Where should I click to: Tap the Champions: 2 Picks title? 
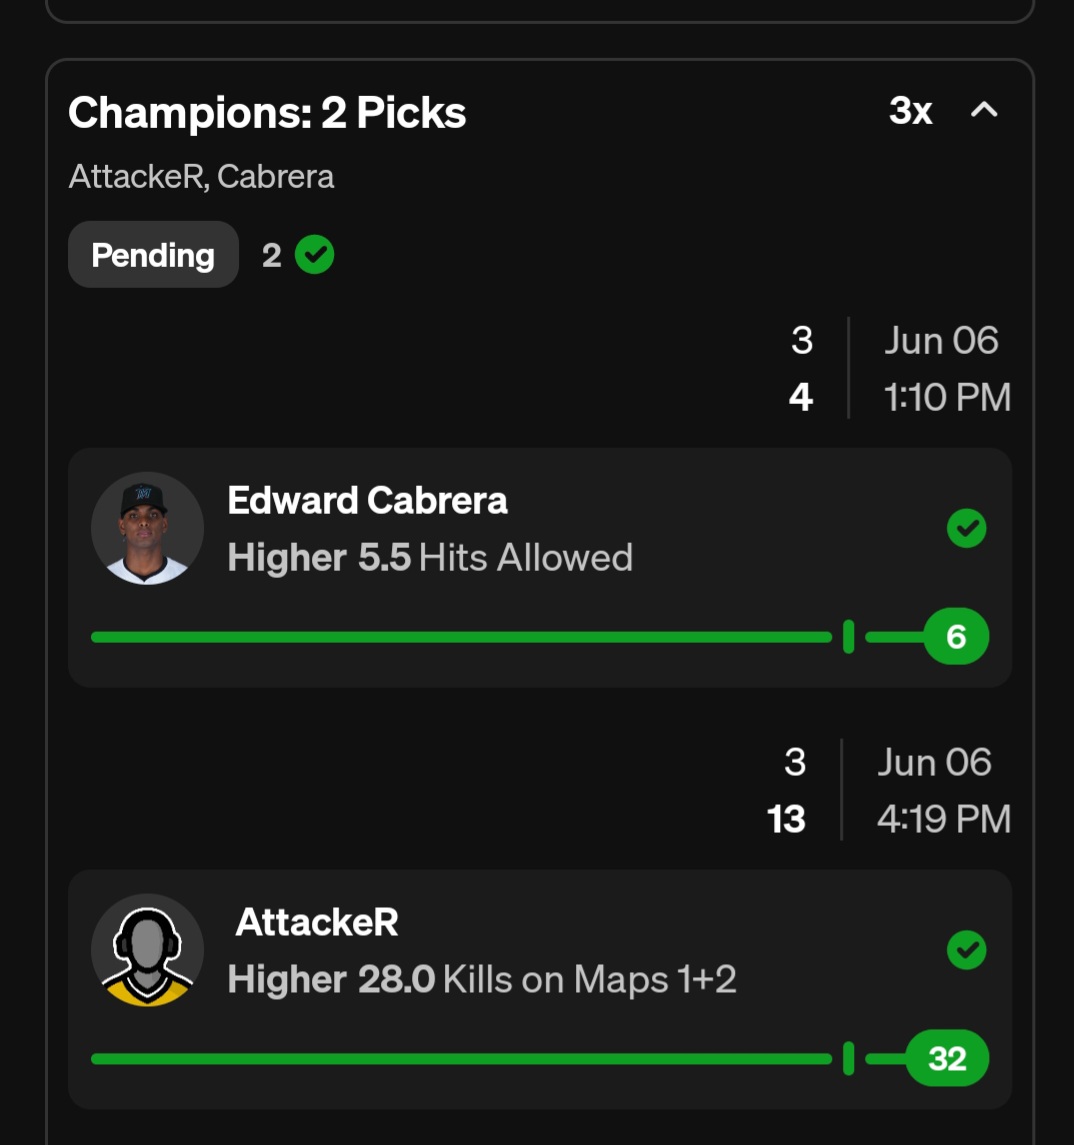point(267,113)
